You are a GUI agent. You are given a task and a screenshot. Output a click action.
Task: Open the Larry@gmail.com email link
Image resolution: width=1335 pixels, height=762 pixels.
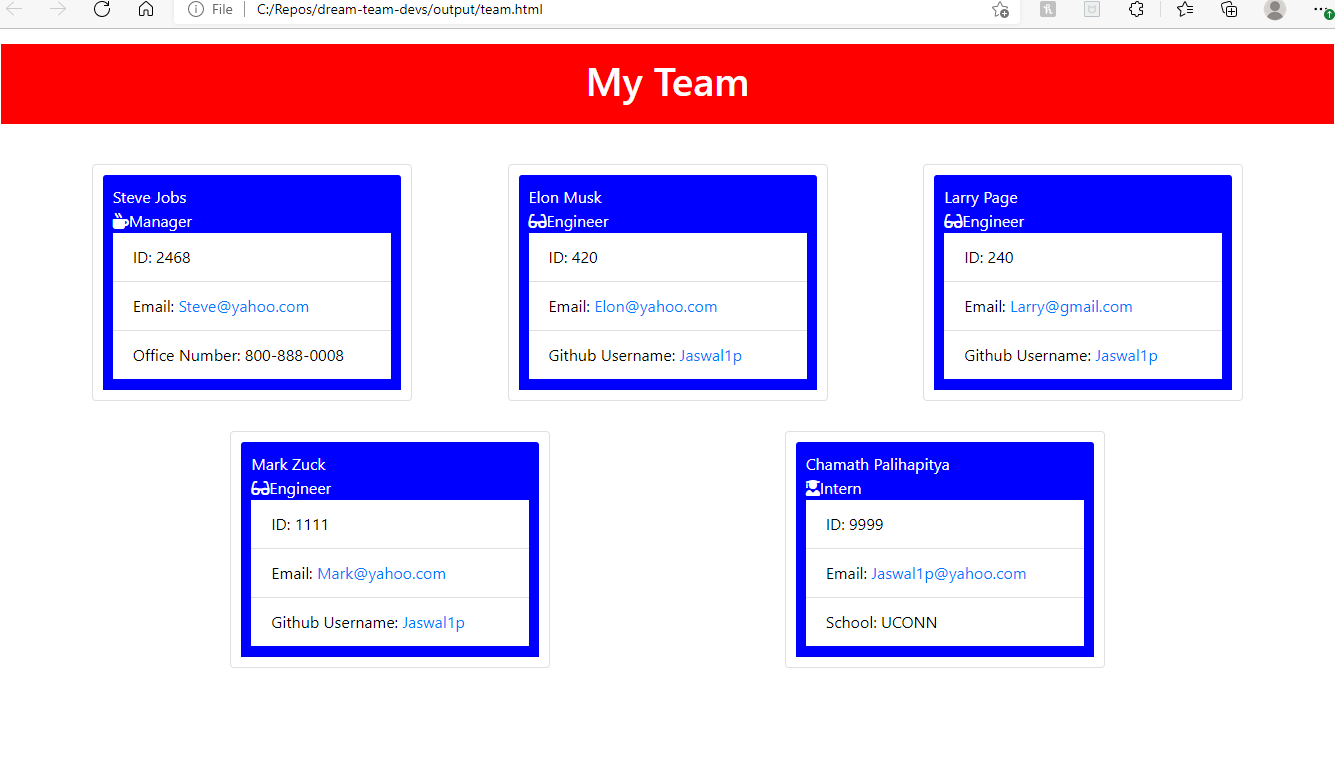click(1071, 306)
